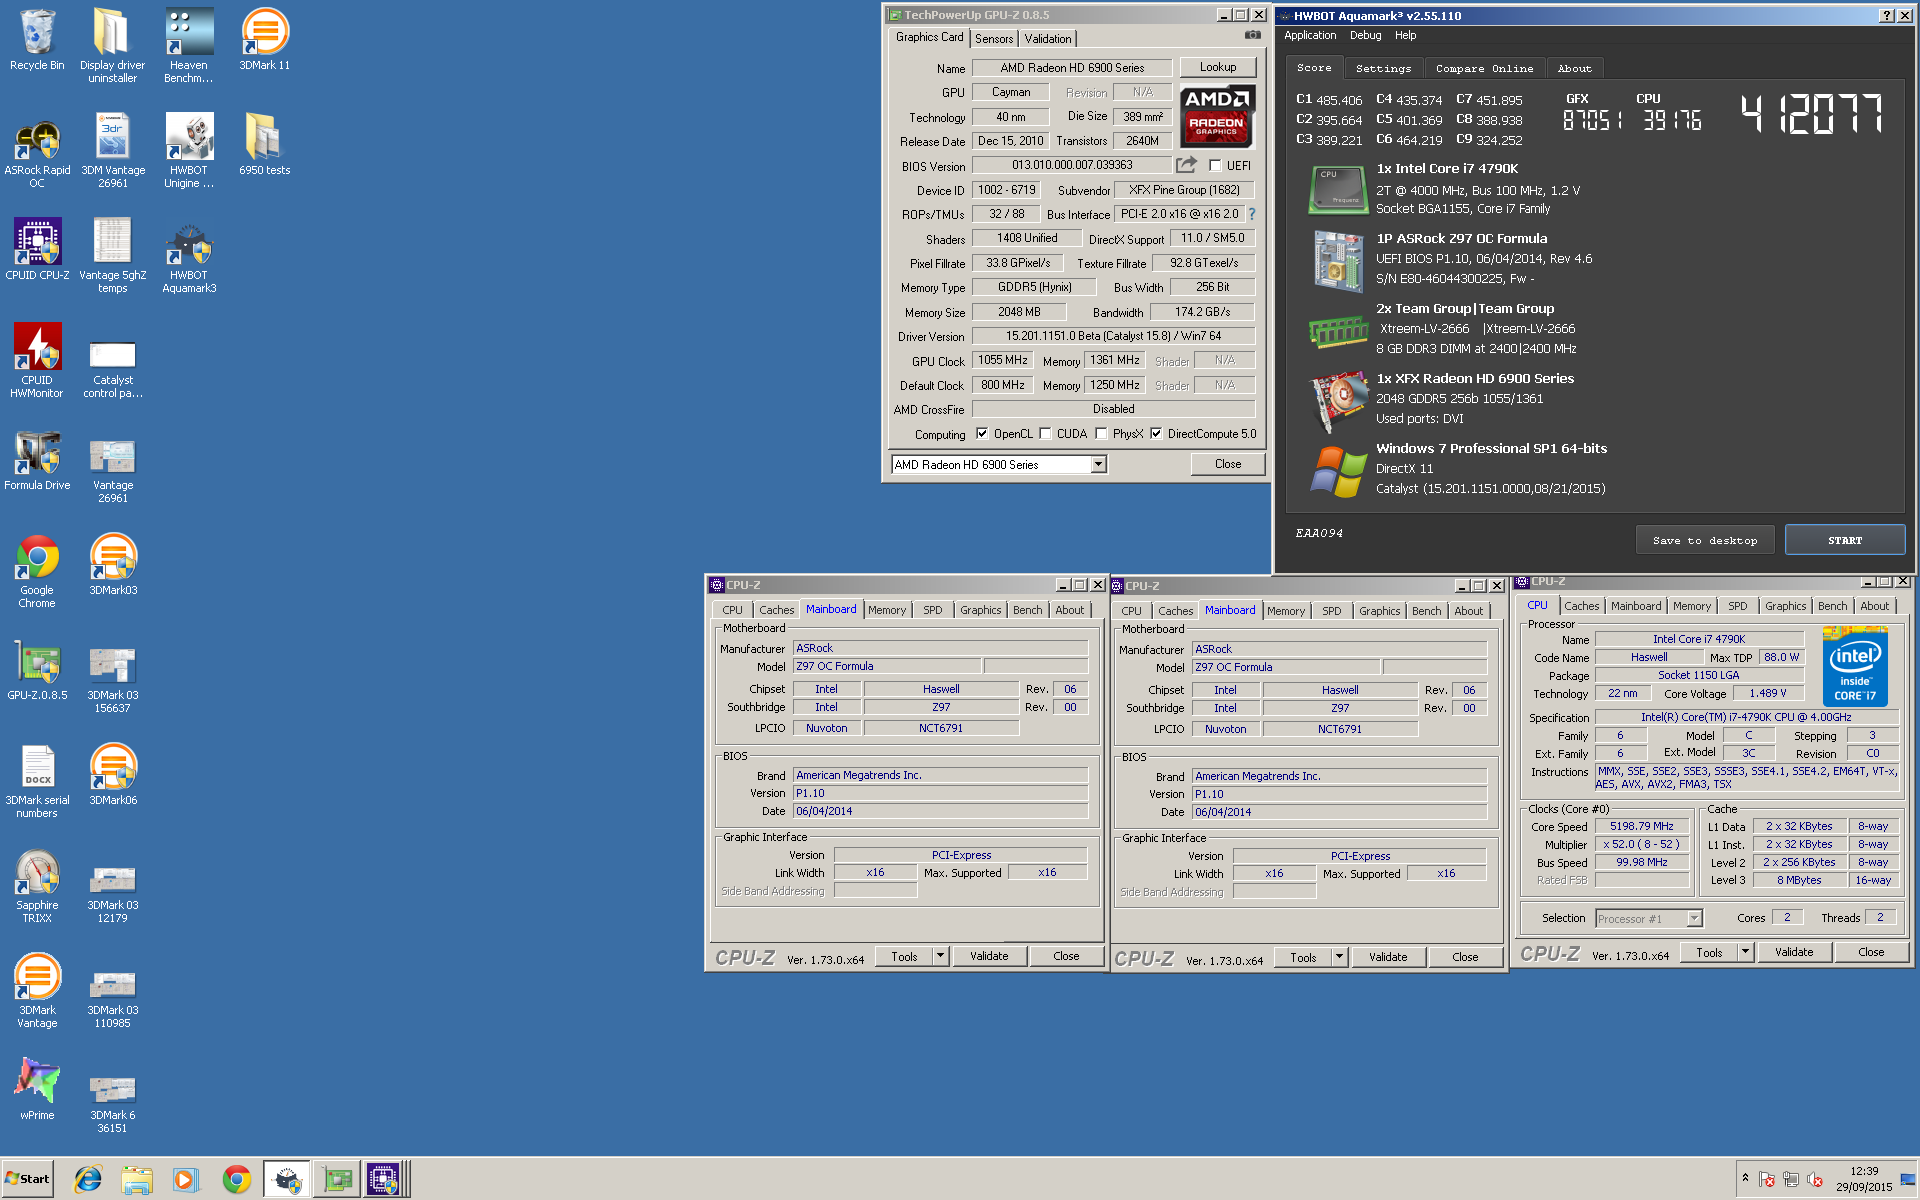Click Show desktop strip by the clock
This screenshot has height=1200, width=1920.
[x=1910, y=1179]
